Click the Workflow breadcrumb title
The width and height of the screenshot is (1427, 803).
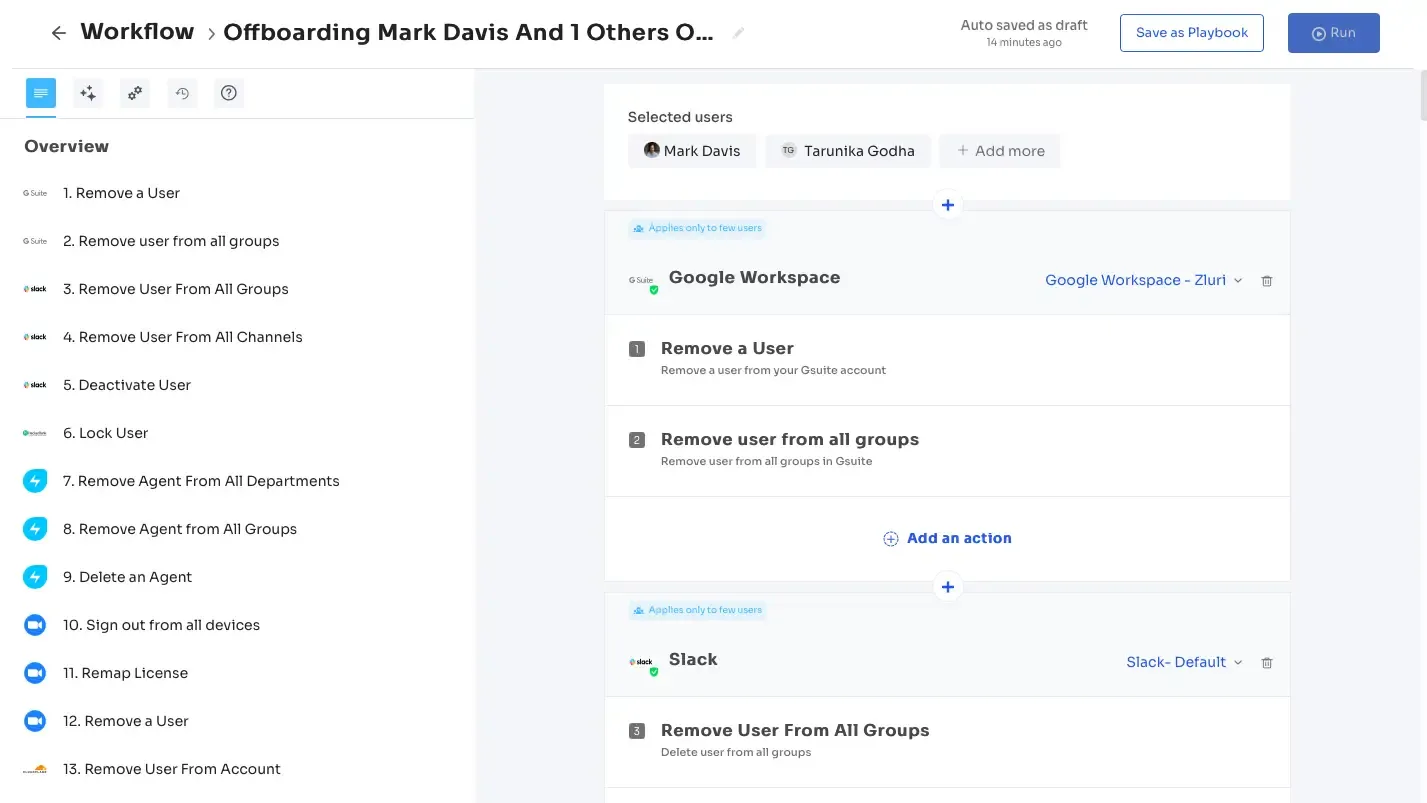(x=137, y=32)
